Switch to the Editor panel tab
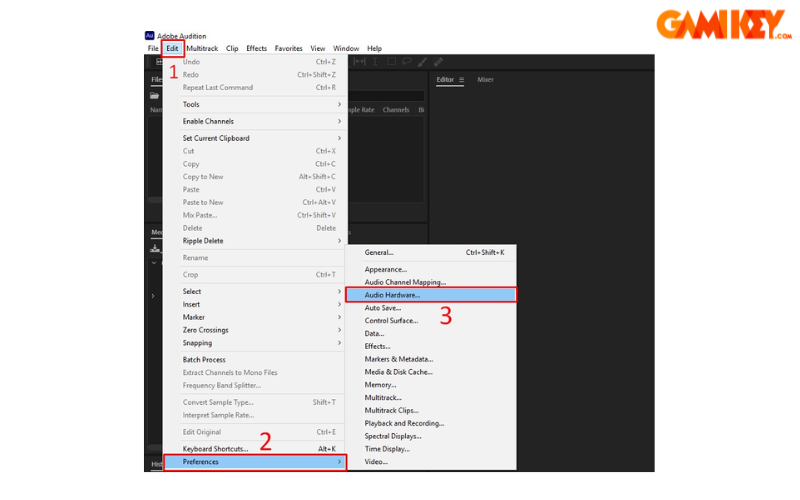This screenshot has width=800, height=500. coord(445,79)
